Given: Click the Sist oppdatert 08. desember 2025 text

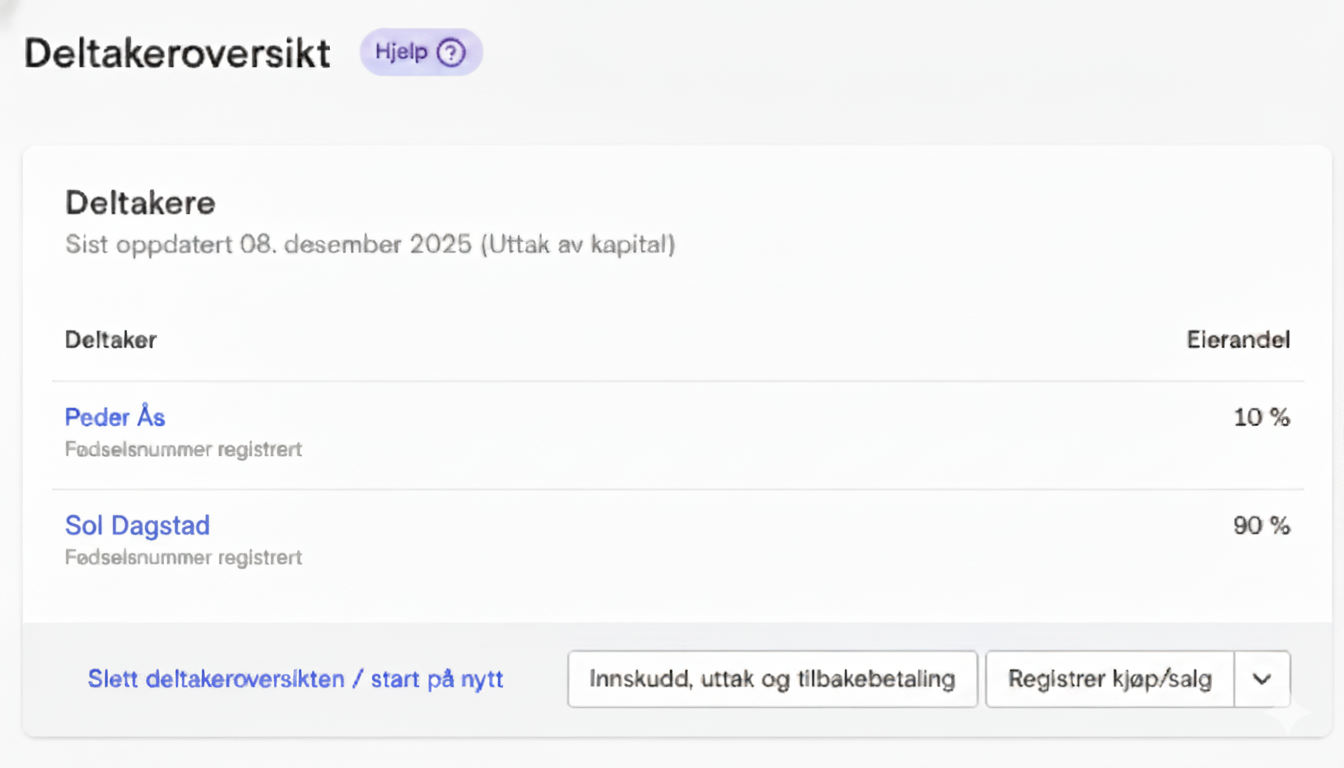Looking at the screenshot, I should pos(370,244).
